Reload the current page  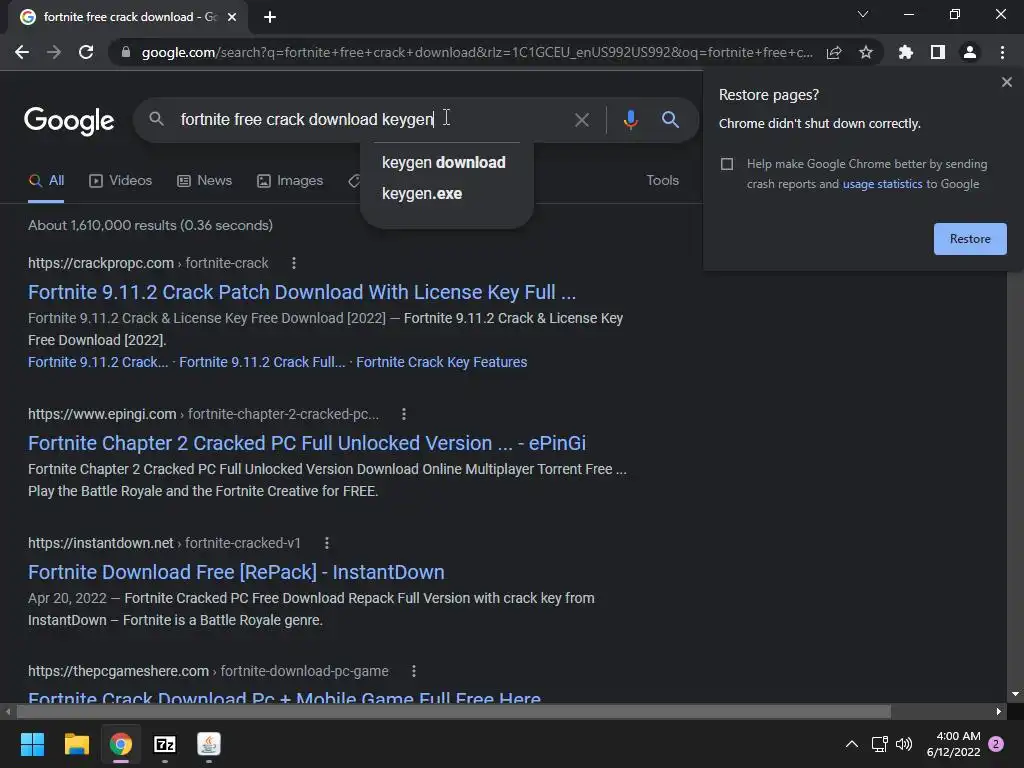coord(86,52)
